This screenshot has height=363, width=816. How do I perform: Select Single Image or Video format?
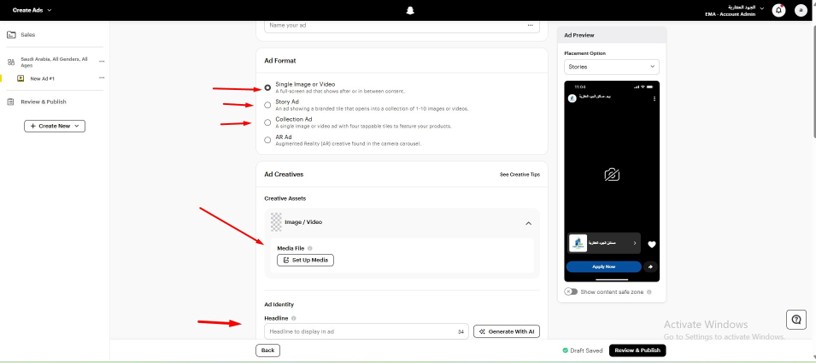point(267,87)
